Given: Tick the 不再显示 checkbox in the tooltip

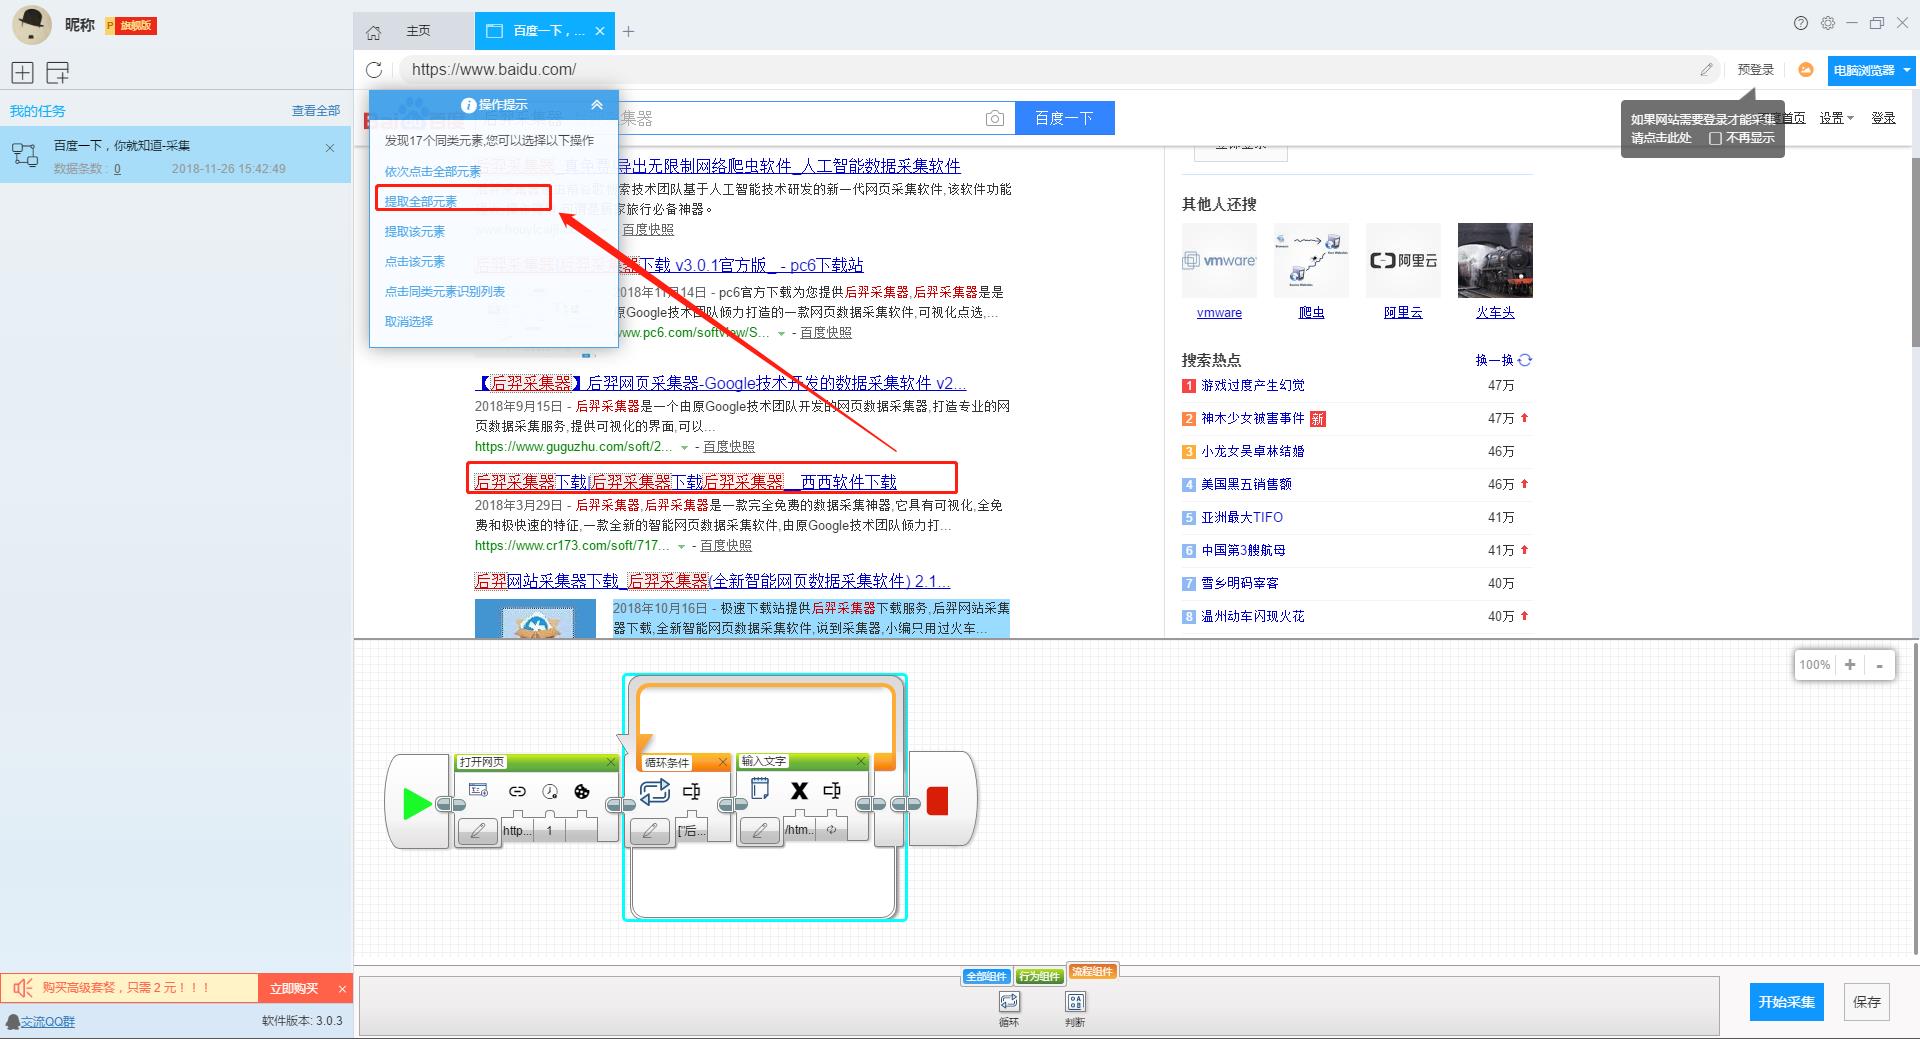Looking at the screenshot, I should [x=1715, y=138].
